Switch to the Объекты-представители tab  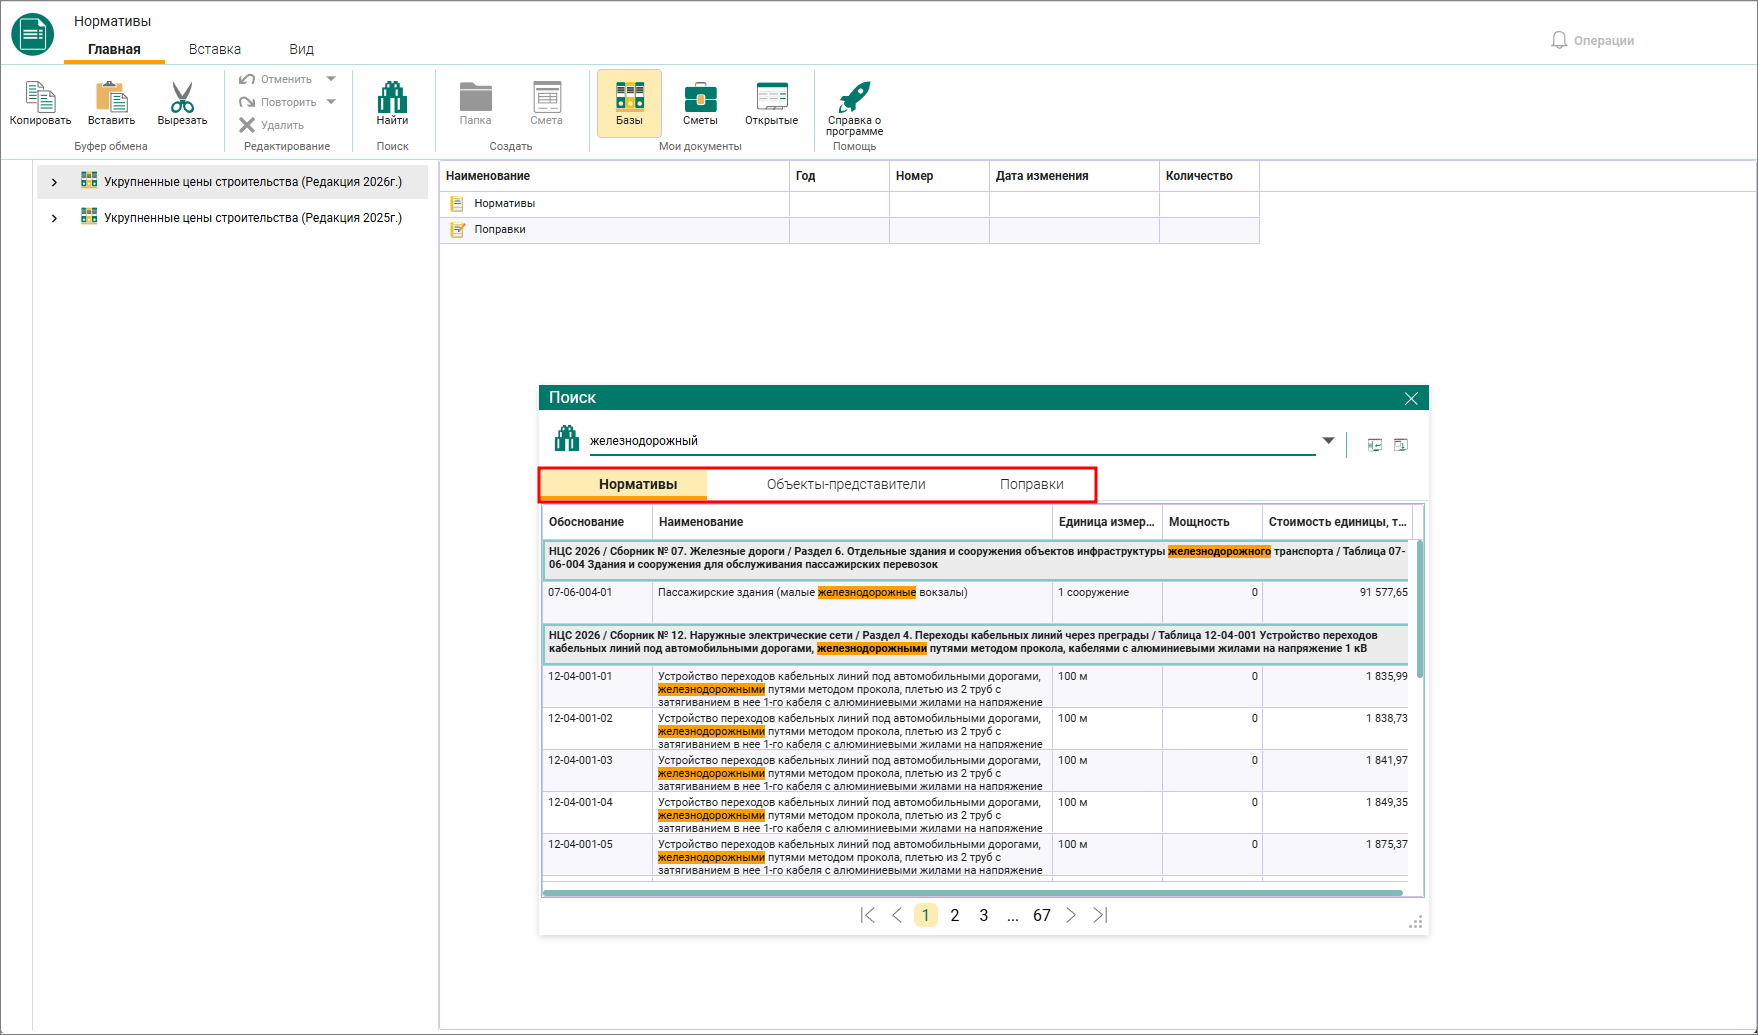[x=846, y=484]
